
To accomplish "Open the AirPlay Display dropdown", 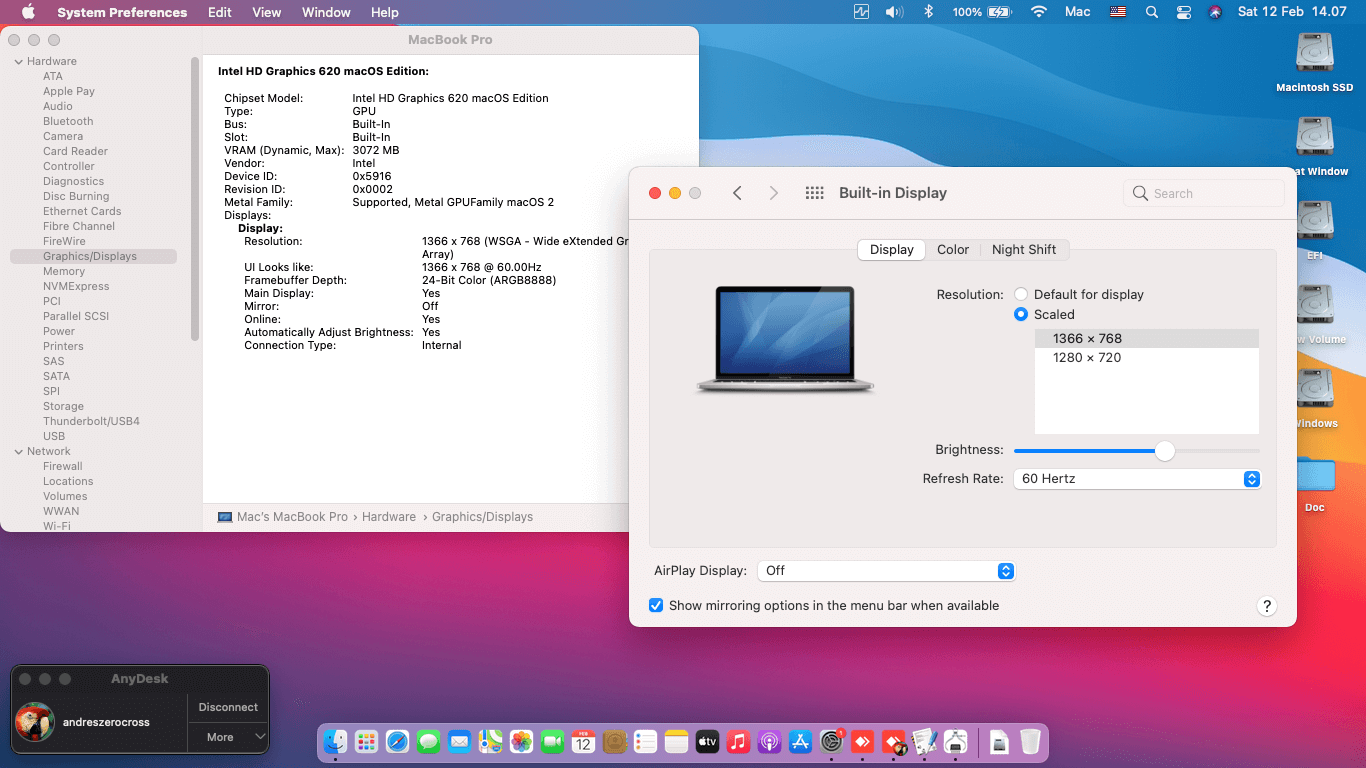I will pyautogui.click(x=887, y=571).
